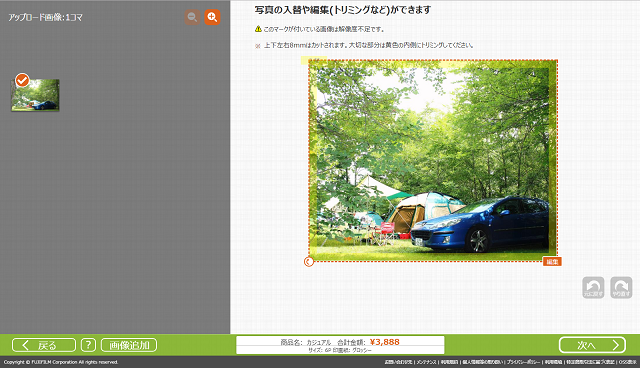
Task: Toggle the orange checkmark on uploaded thumbnail
Action: click(22, 80)
